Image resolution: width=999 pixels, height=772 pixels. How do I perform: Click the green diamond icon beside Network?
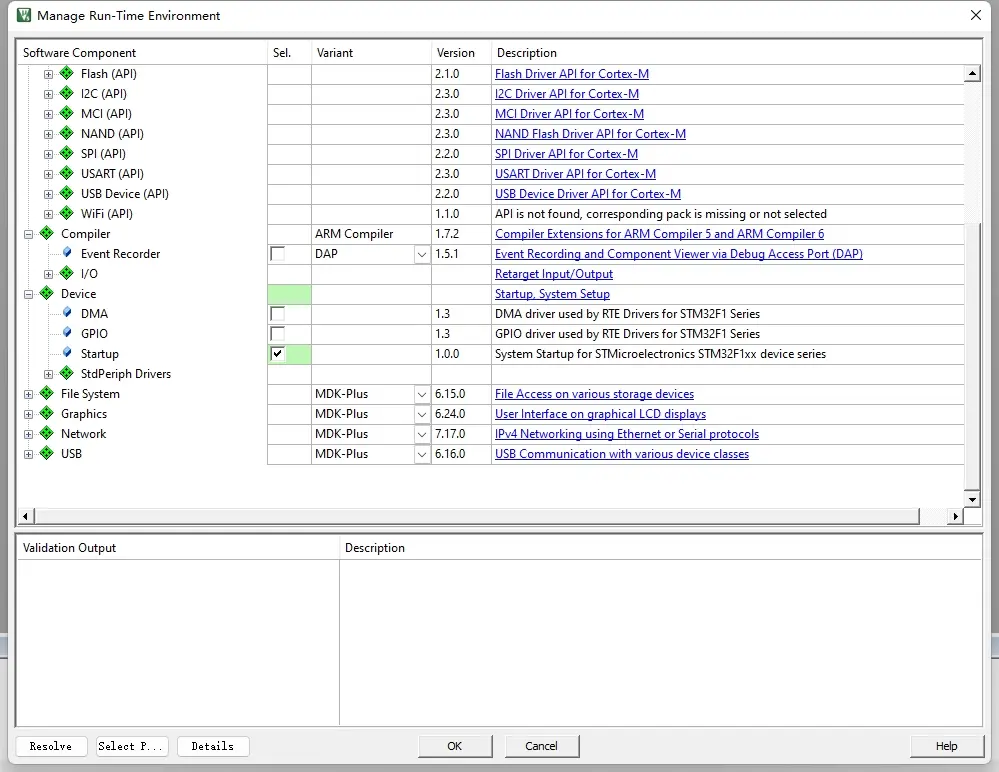click(x=46, y=434)
